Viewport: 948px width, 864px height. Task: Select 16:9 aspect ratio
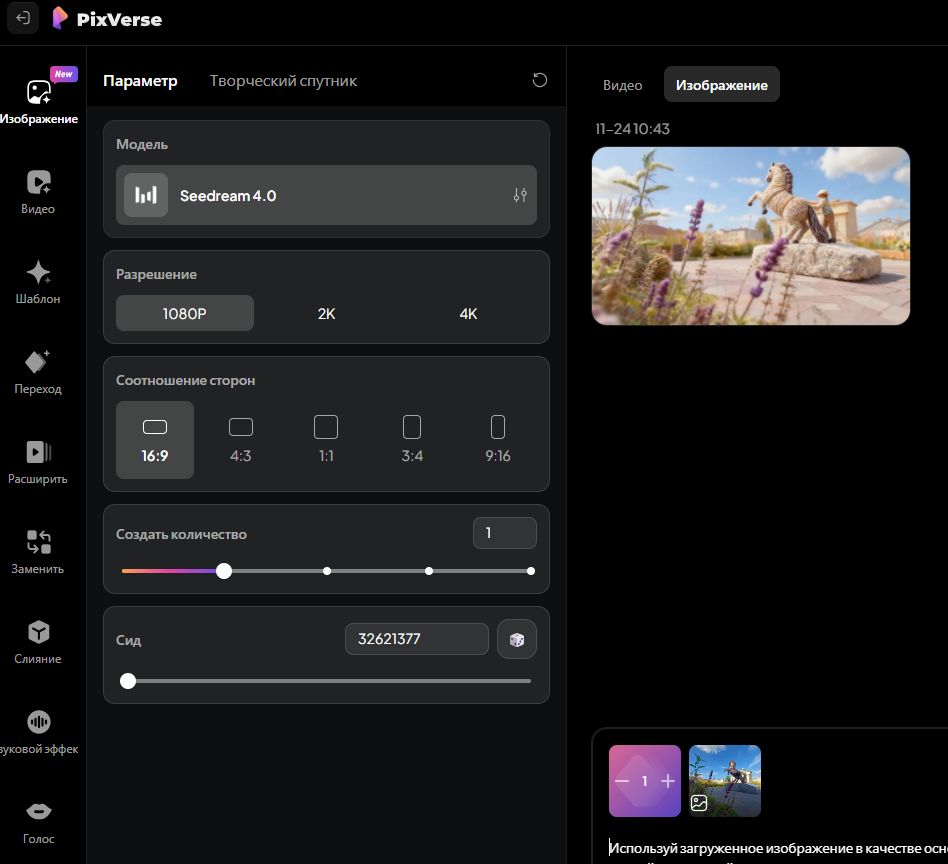tap(155, 440)
